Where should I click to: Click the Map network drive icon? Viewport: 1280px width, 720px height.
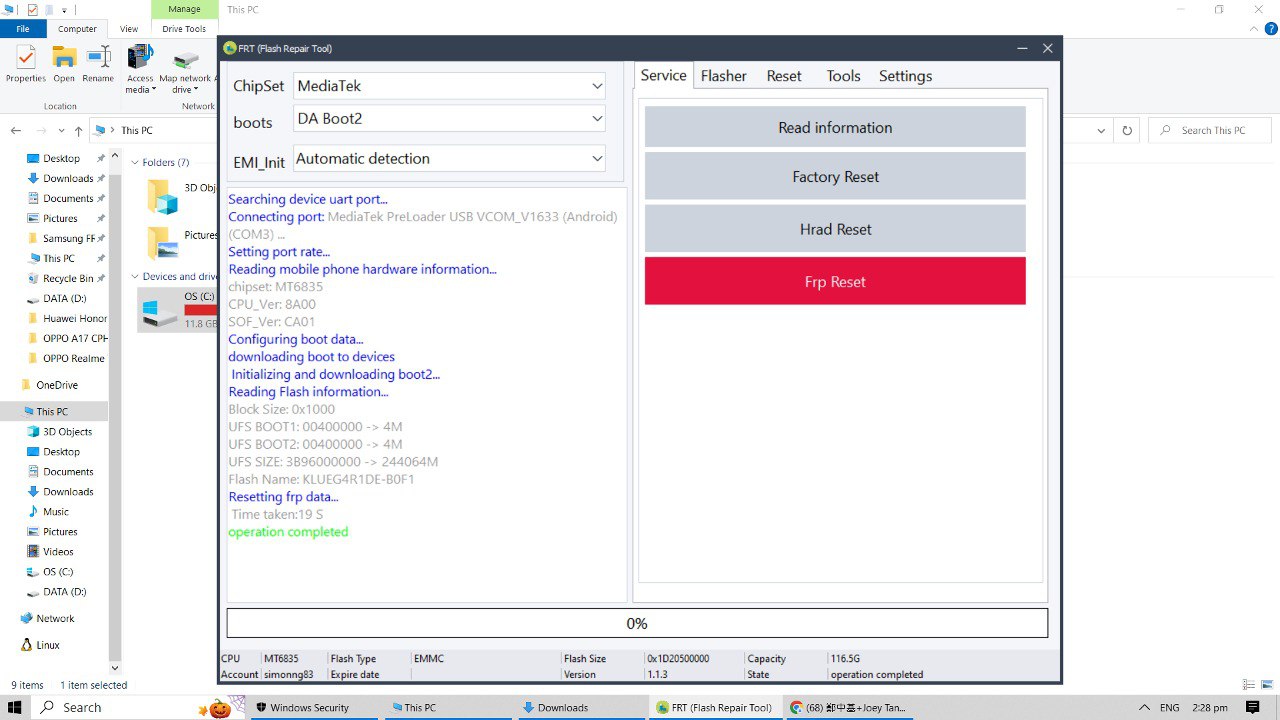tap(185, 70)
